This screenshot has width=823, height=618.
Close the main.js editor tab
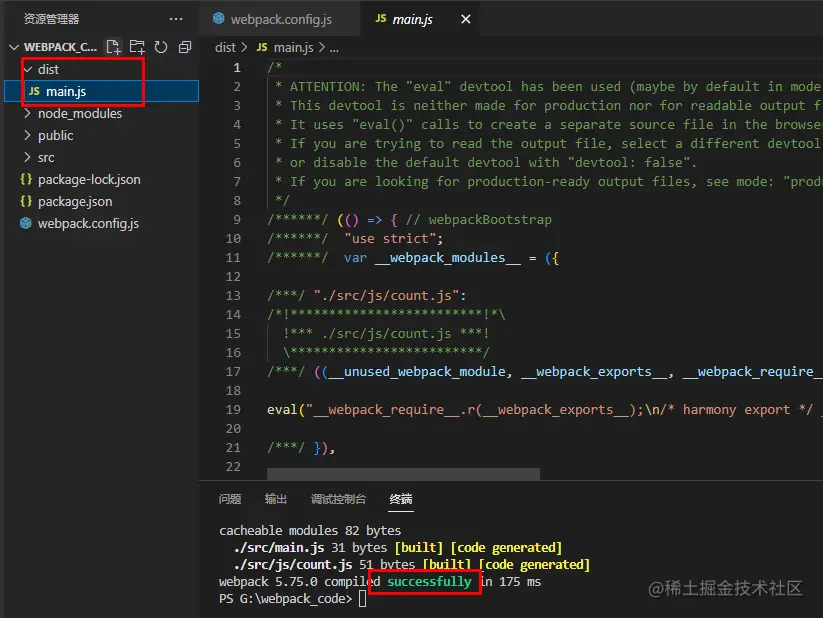466,19
